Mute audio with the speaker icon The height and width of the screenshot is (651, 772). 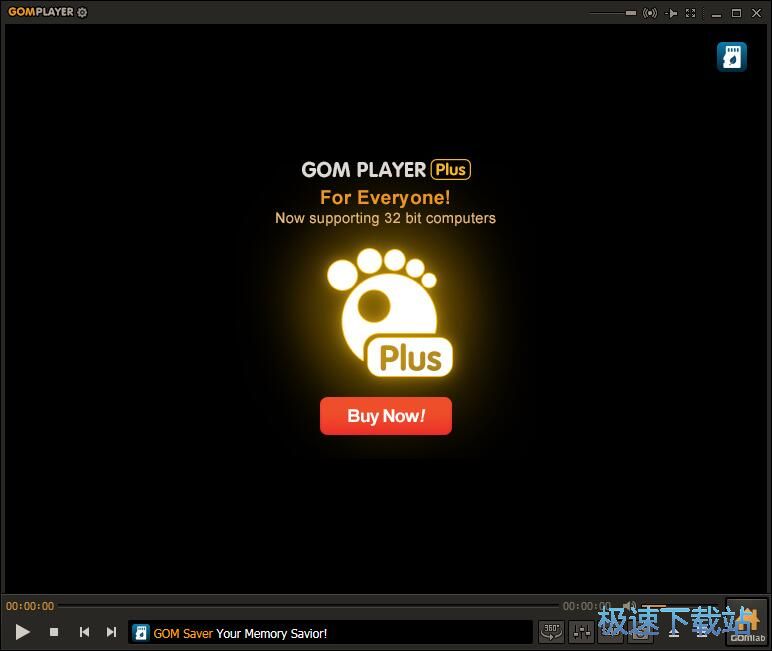coord(630,606)
